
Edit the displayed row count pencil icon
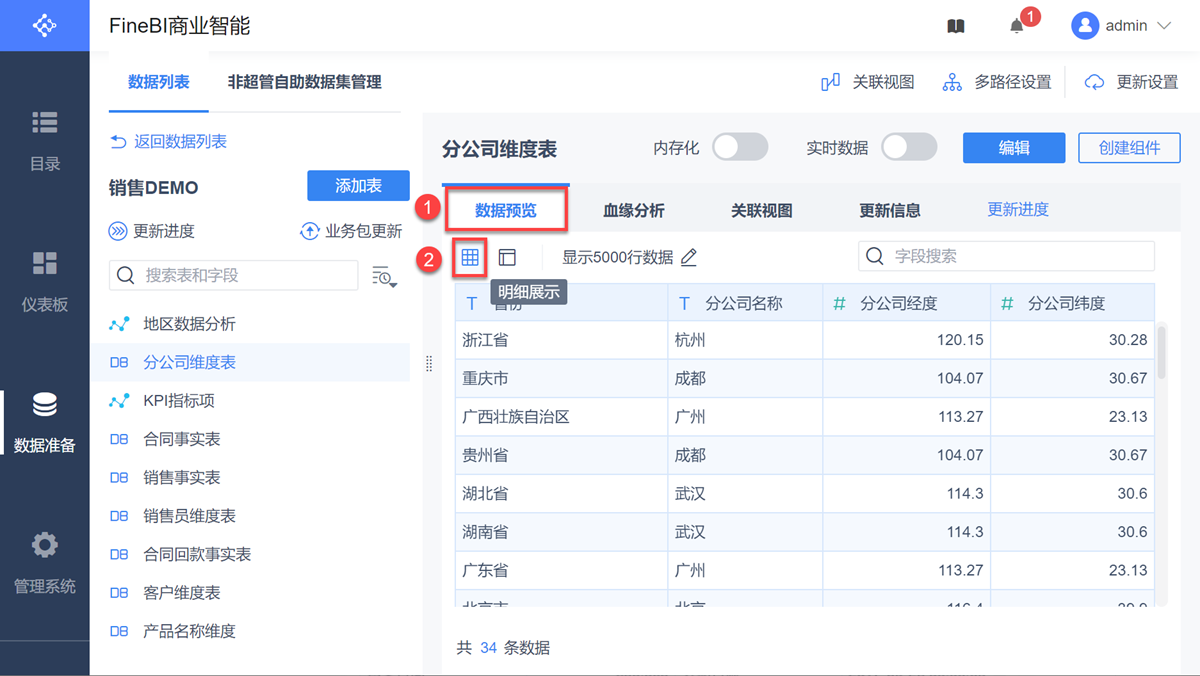point(689,257)
